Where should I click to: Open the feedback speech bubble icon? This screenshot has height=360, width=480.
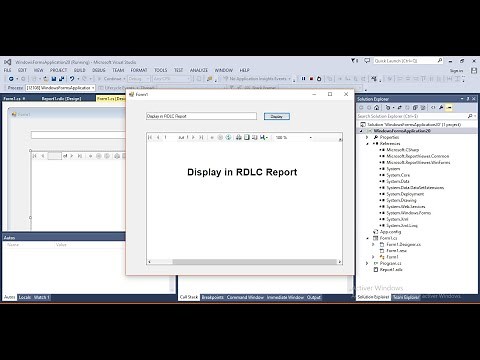pyautogui.click(x=367, y=61)
